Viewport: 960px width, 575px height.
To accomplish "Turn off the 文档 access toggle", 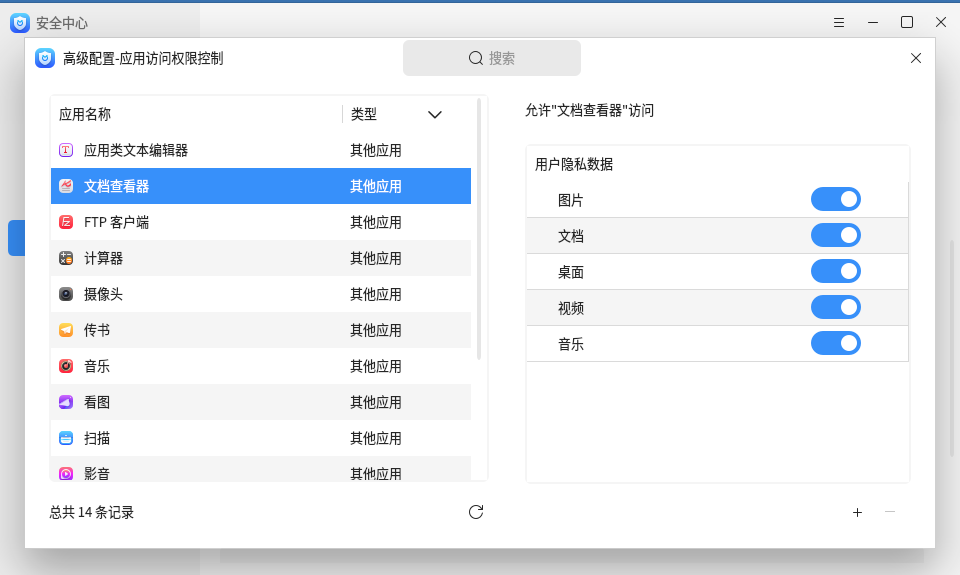I will pos(835,235).
